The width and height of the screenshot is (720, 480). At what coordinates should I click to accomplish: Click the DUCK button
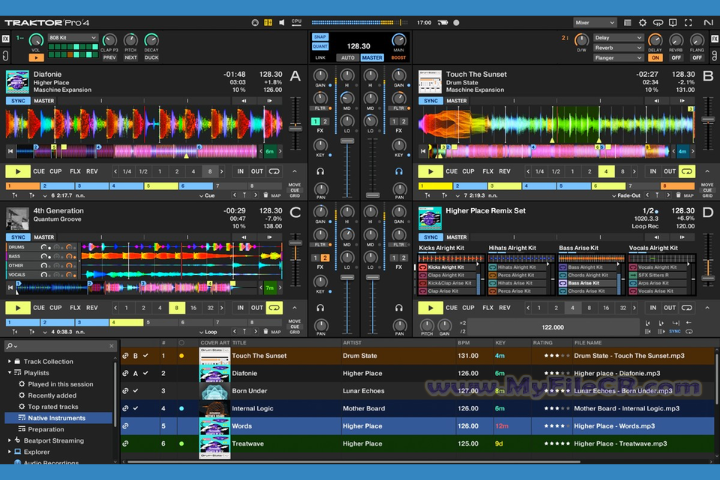click(x=152, y=58)
